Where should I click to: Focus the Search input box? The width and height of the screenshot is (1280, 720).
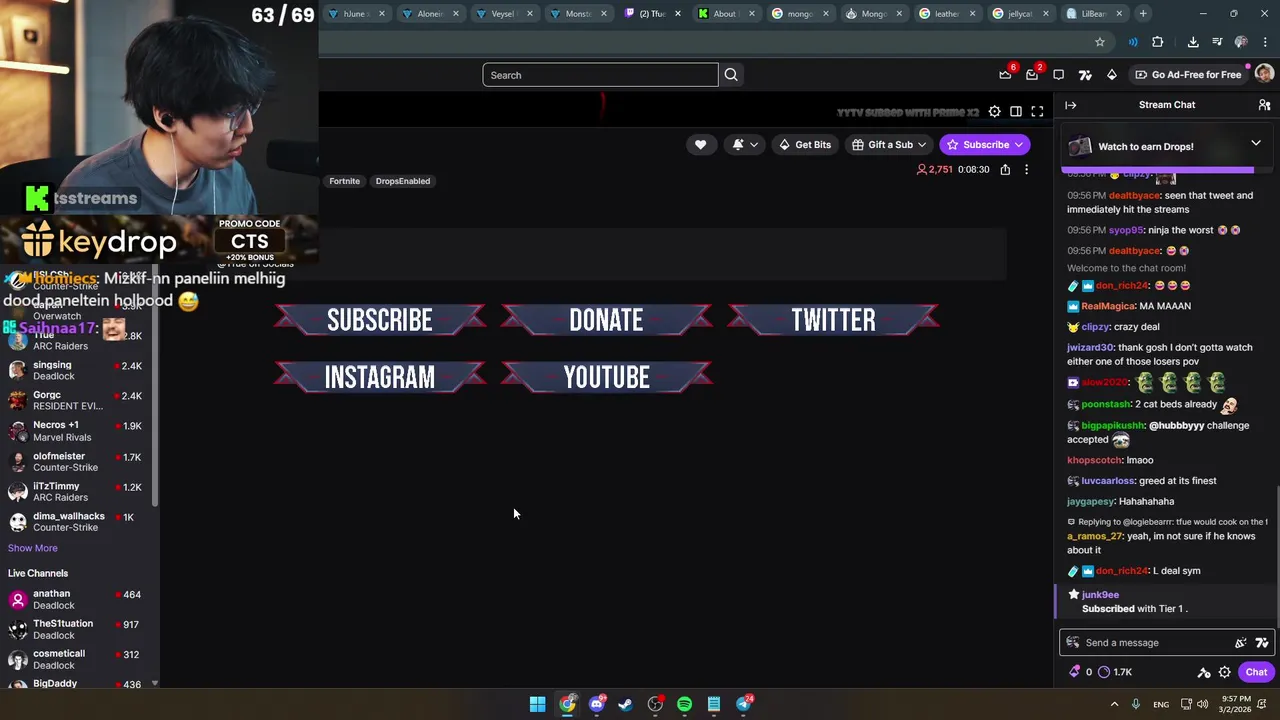coord(600,75)
